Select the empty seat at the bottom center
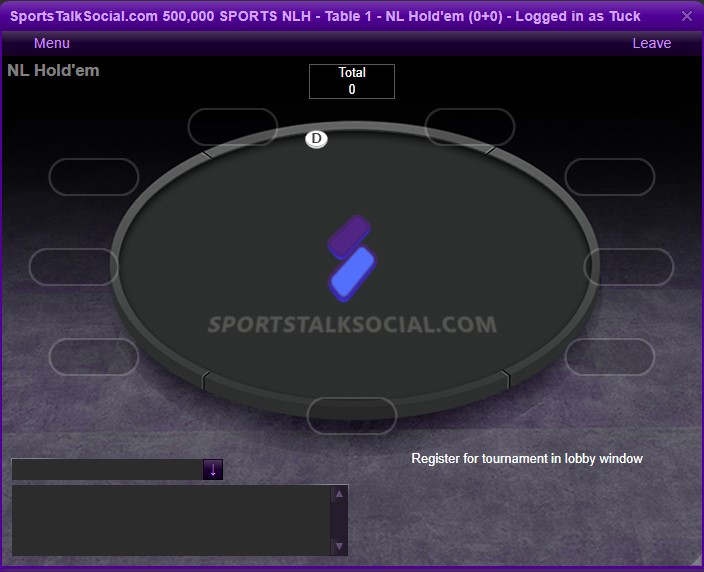The height and width of the screenshot is (572, 704). click(x=352, y=416)
